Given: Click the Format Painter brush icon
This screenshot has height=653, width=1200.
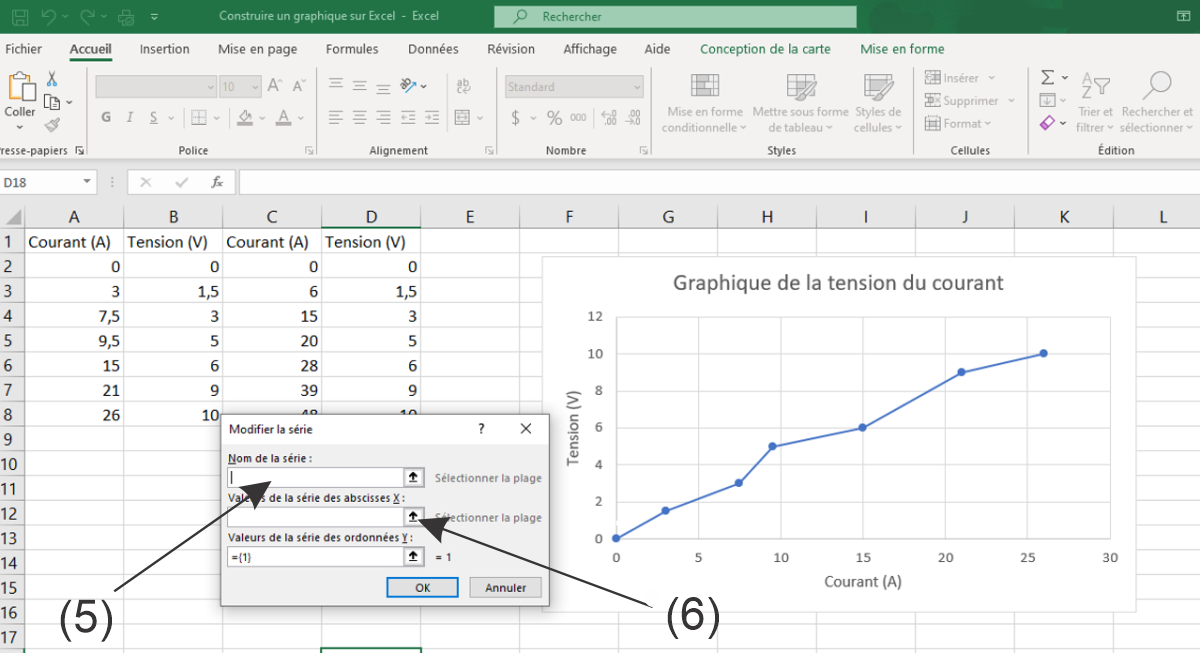Looking at the screenshot, I should click(x=52, y=125).
